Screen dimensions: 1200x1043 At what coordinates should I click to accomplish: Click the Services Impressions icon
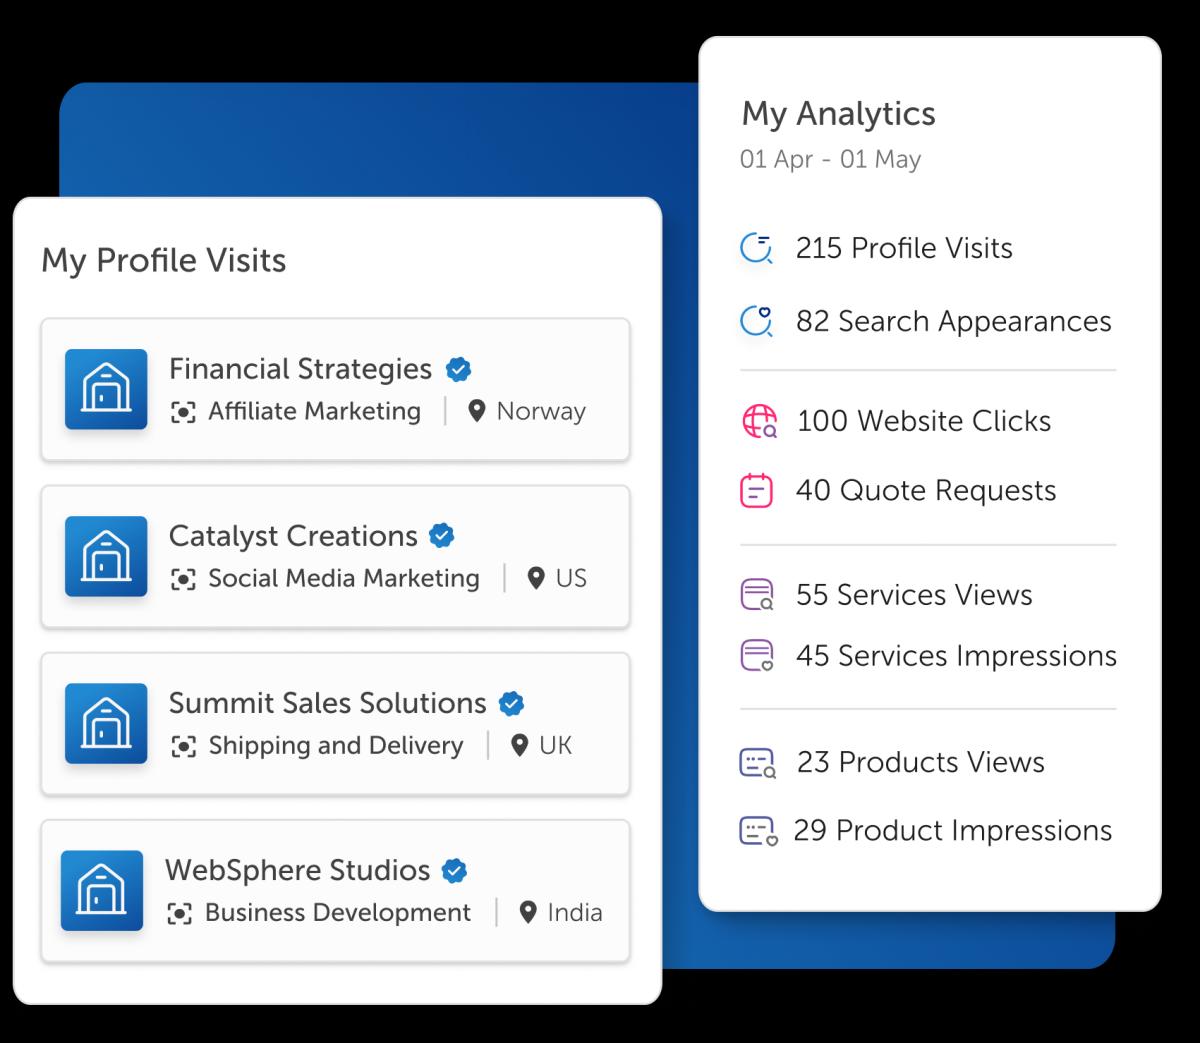click(757, 656)
